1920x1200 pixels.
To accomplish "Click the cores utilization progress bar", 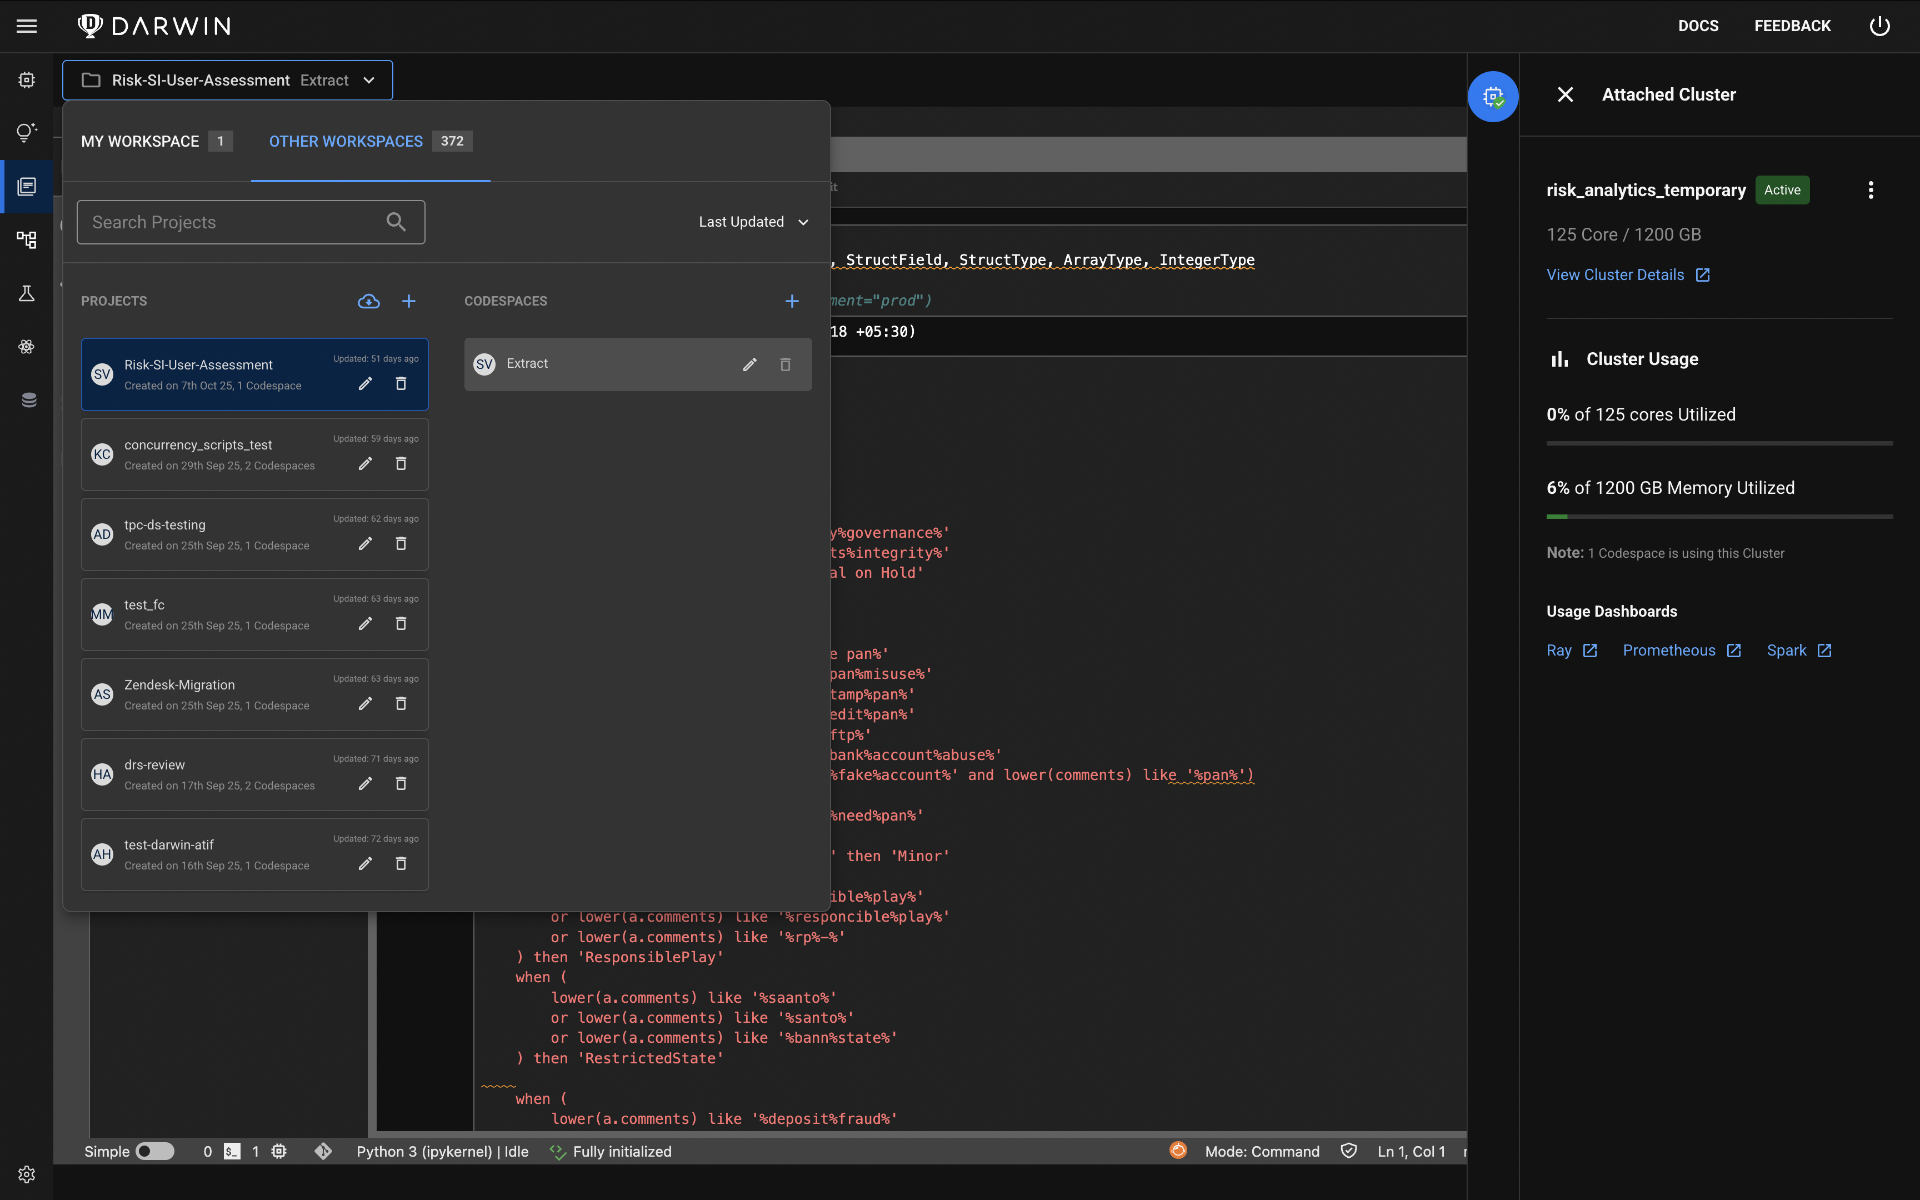I will click(1719, 443).
